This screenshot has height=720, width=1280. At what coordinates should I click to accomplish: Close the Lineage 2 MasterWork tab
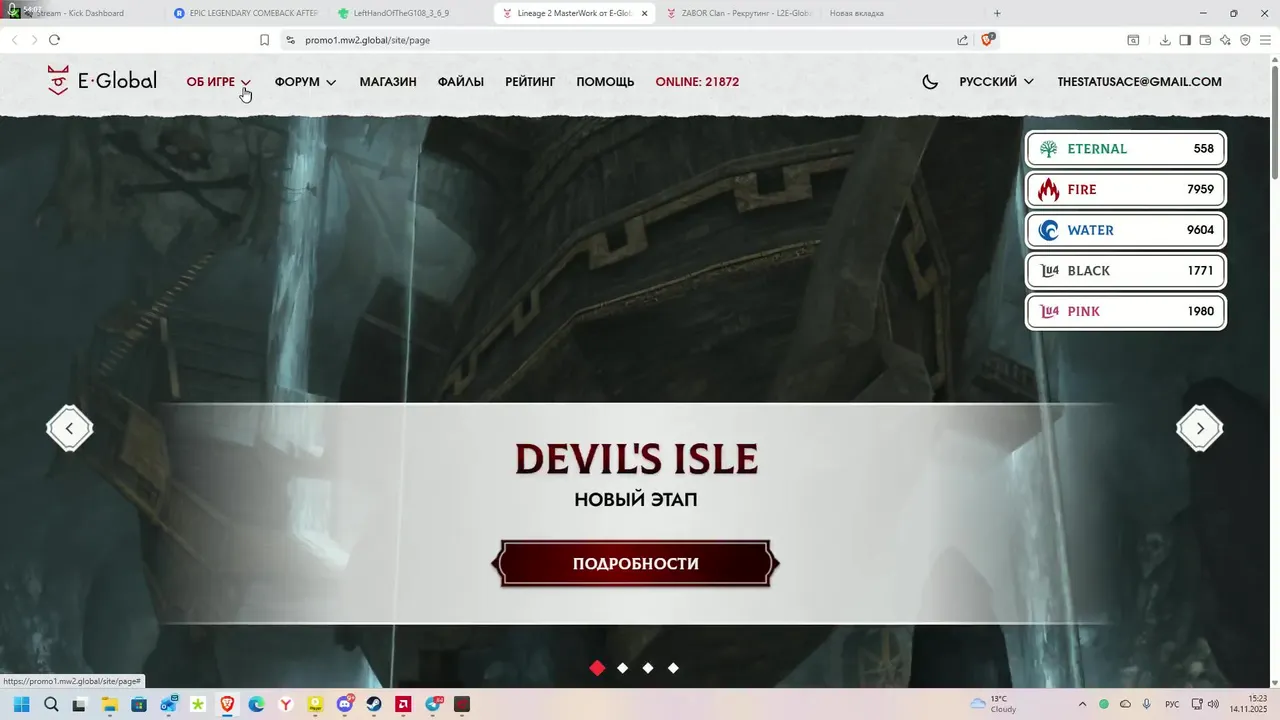(644, 14)
